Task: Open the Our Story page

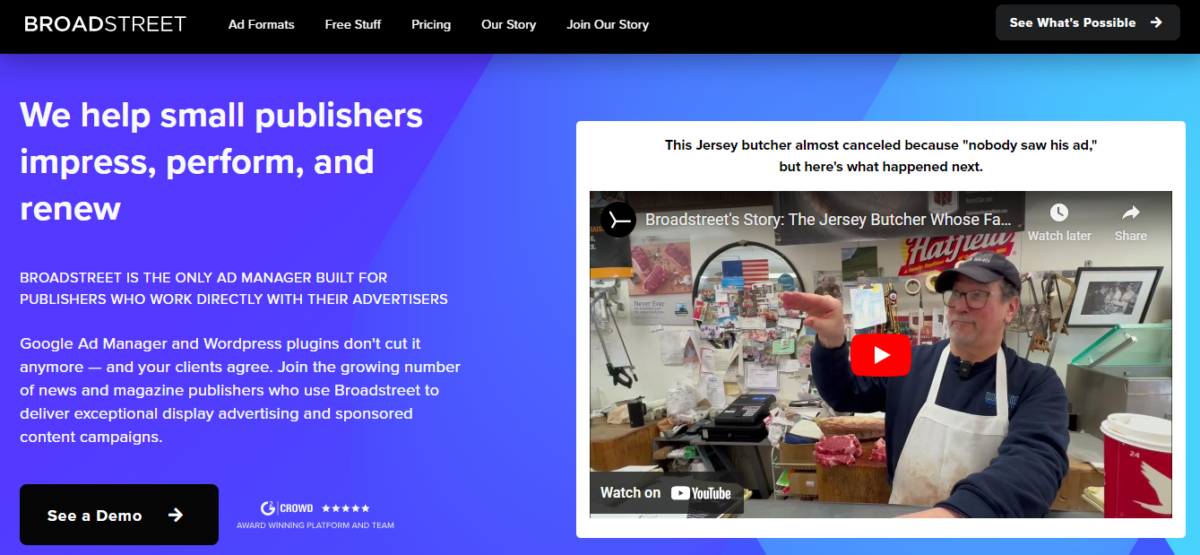Action: tap(509, 24)
